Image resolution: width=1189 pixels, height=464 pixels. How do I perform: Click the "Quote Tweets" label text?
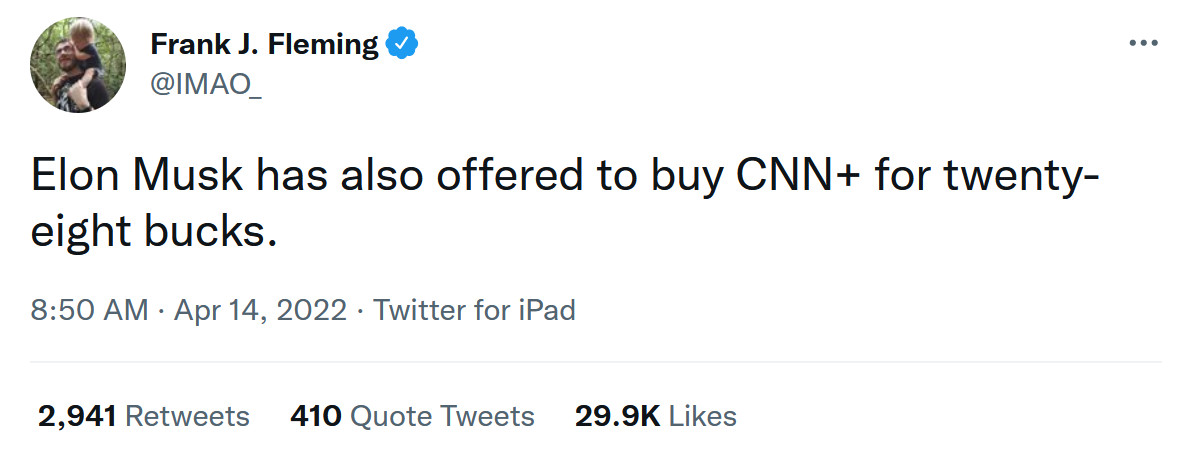coord(442,415)
